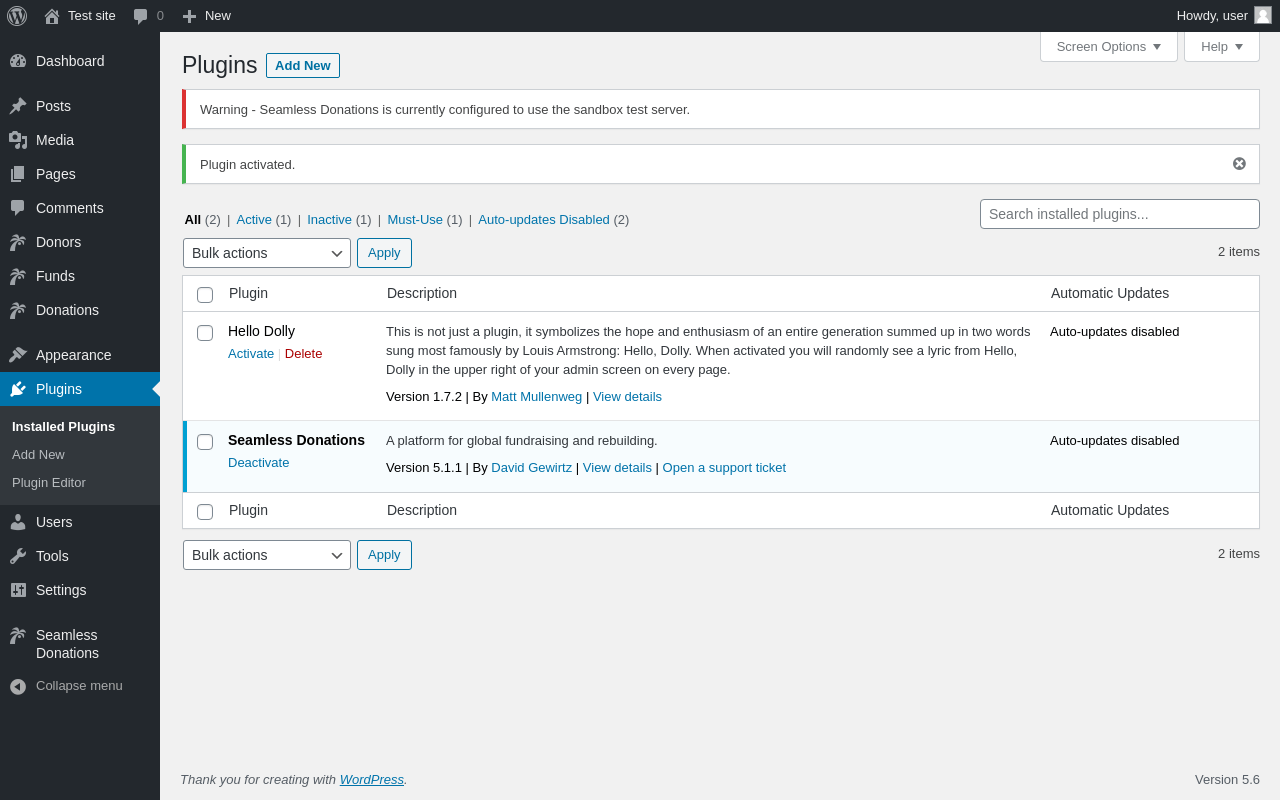
Task: Click the Tools wrench icon
Action: point(18,556)
